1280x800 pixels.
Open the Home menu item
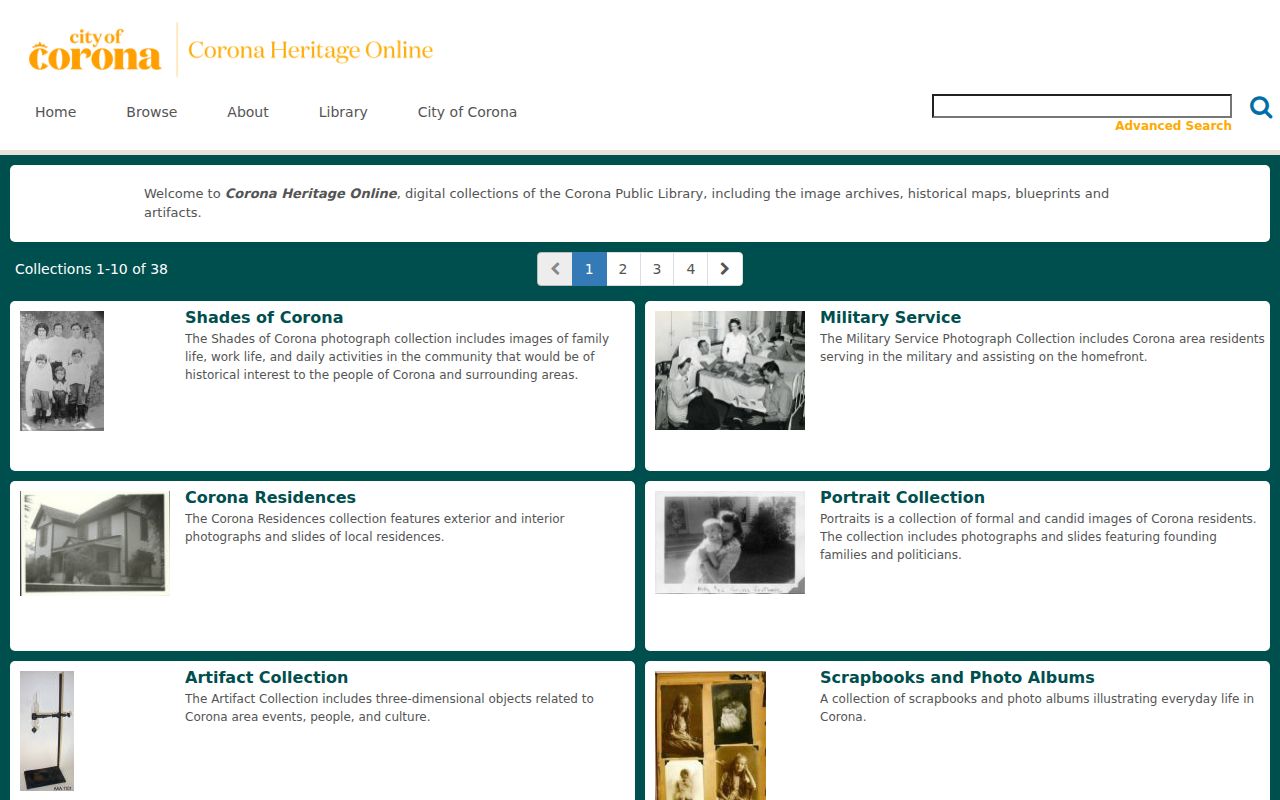click(56, 112)
